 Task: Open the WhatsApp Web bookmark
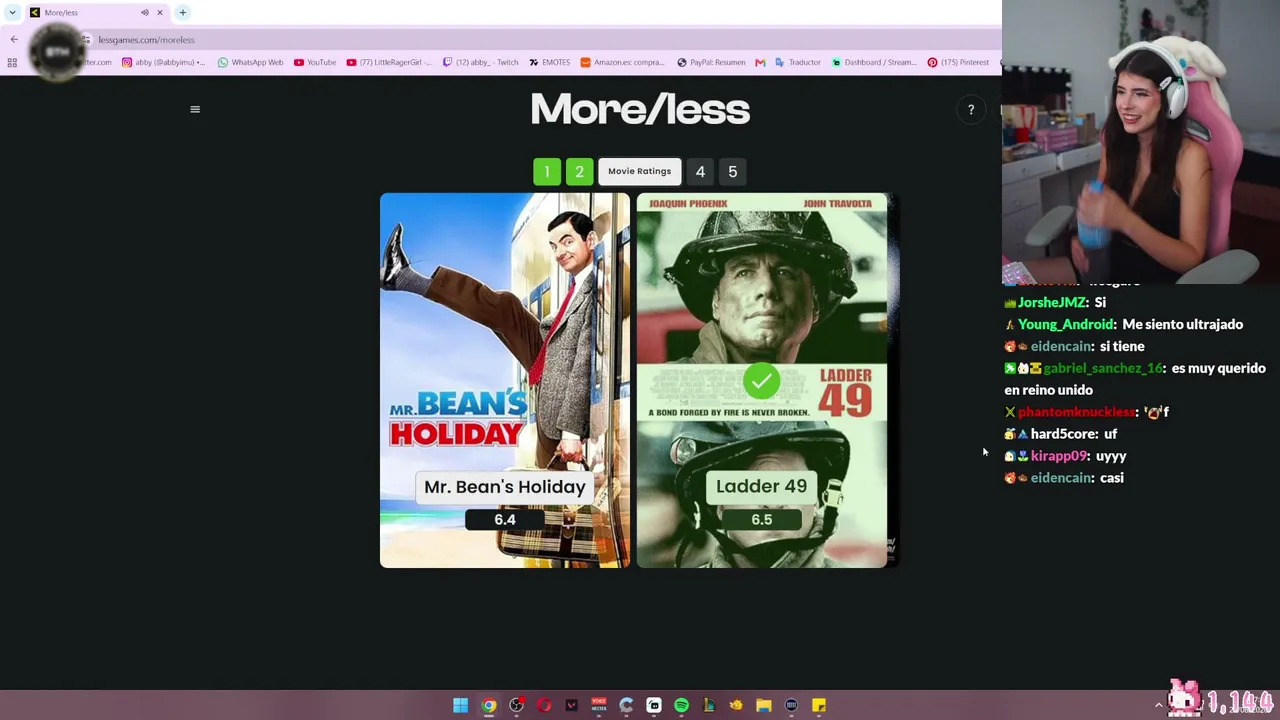[x=250, y=62]
